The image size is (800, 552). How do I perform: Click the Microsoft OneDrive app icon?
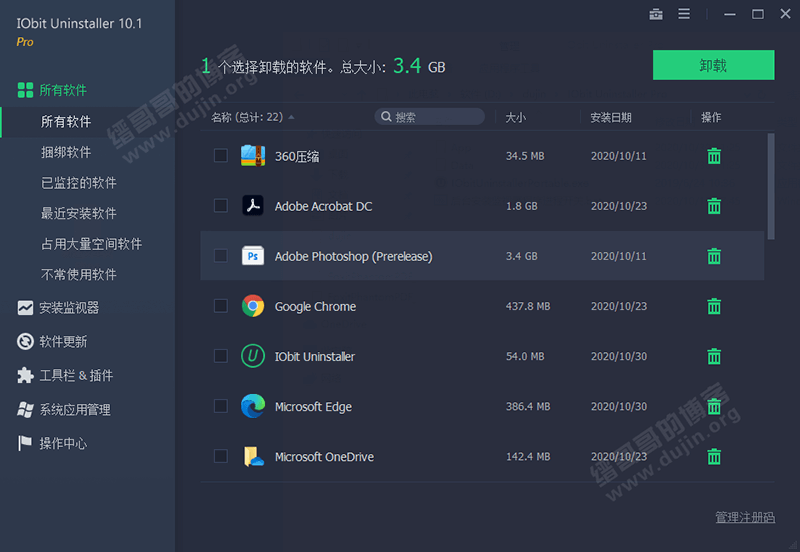coord(253,456)
